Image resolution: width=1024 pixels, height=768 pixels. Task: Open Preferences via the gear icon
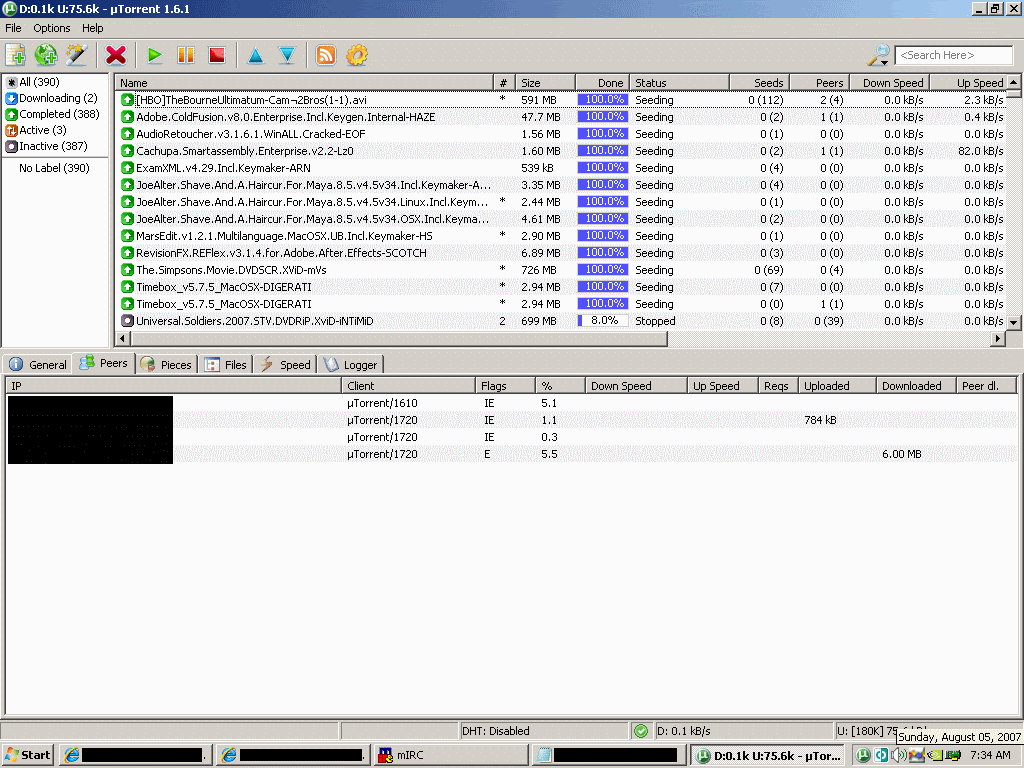click(x=357, y=56)
